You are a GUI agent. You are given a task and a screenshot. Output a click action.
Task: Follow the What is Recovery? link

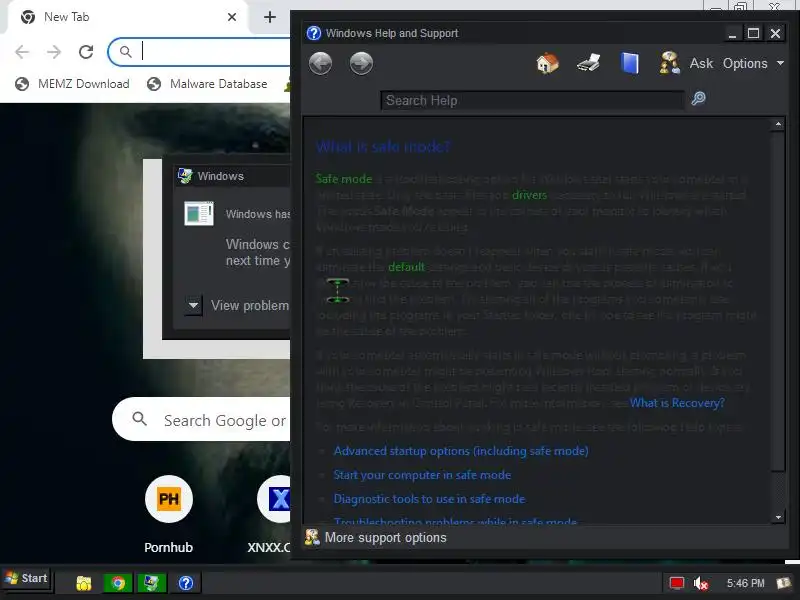point(677,403)
